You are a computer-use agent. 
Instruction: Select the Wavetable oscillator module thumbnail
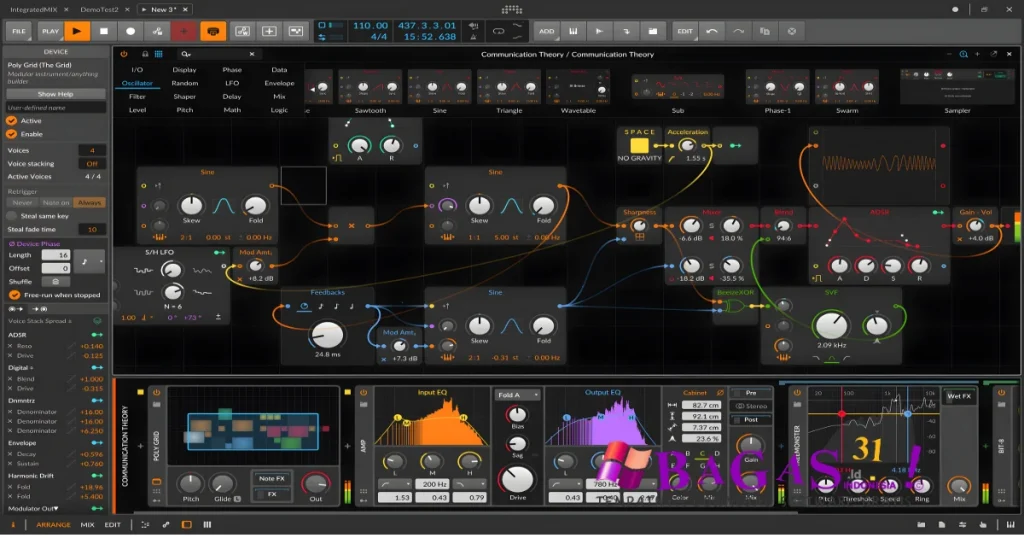[x=578, y=86]
